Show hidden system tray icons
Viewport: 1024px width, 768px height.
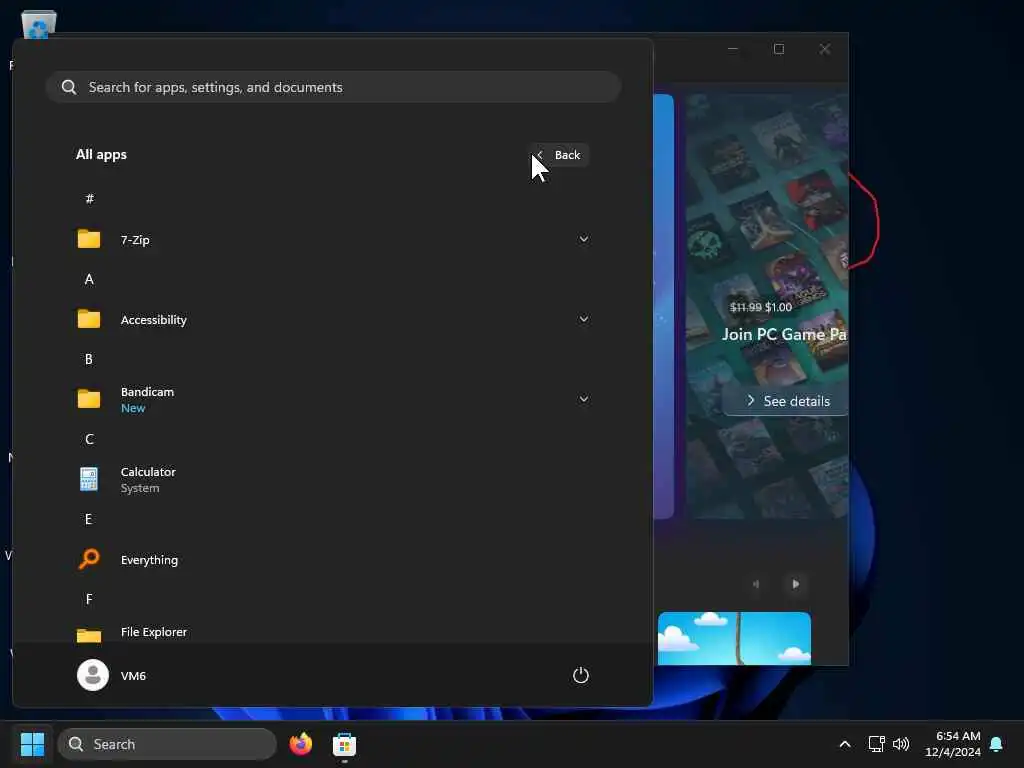(x=844, y=744)
